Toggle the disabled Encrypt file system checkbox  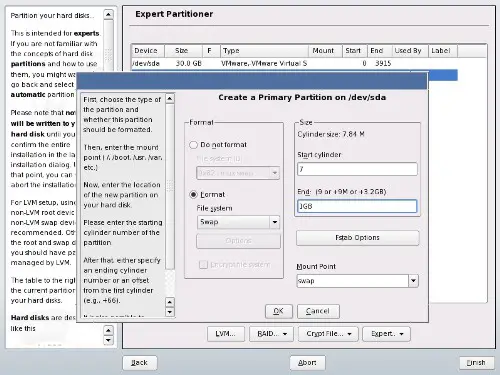point(203,265)
